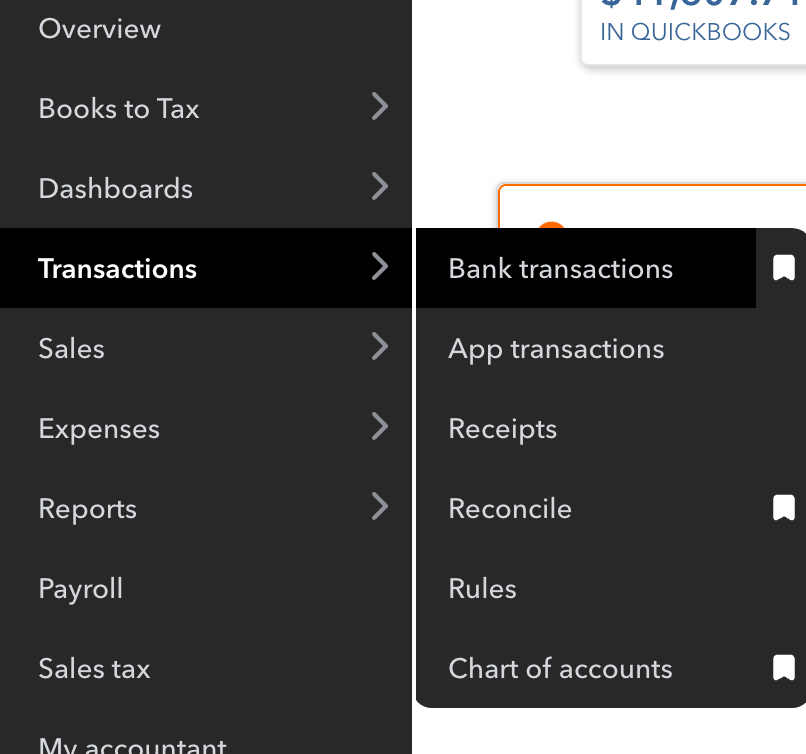Image resolution: width=806 pixels, height=754 pixels.
Task: Pin Chart of accounts using its bookmark icon
Action: tap(783, 667)
